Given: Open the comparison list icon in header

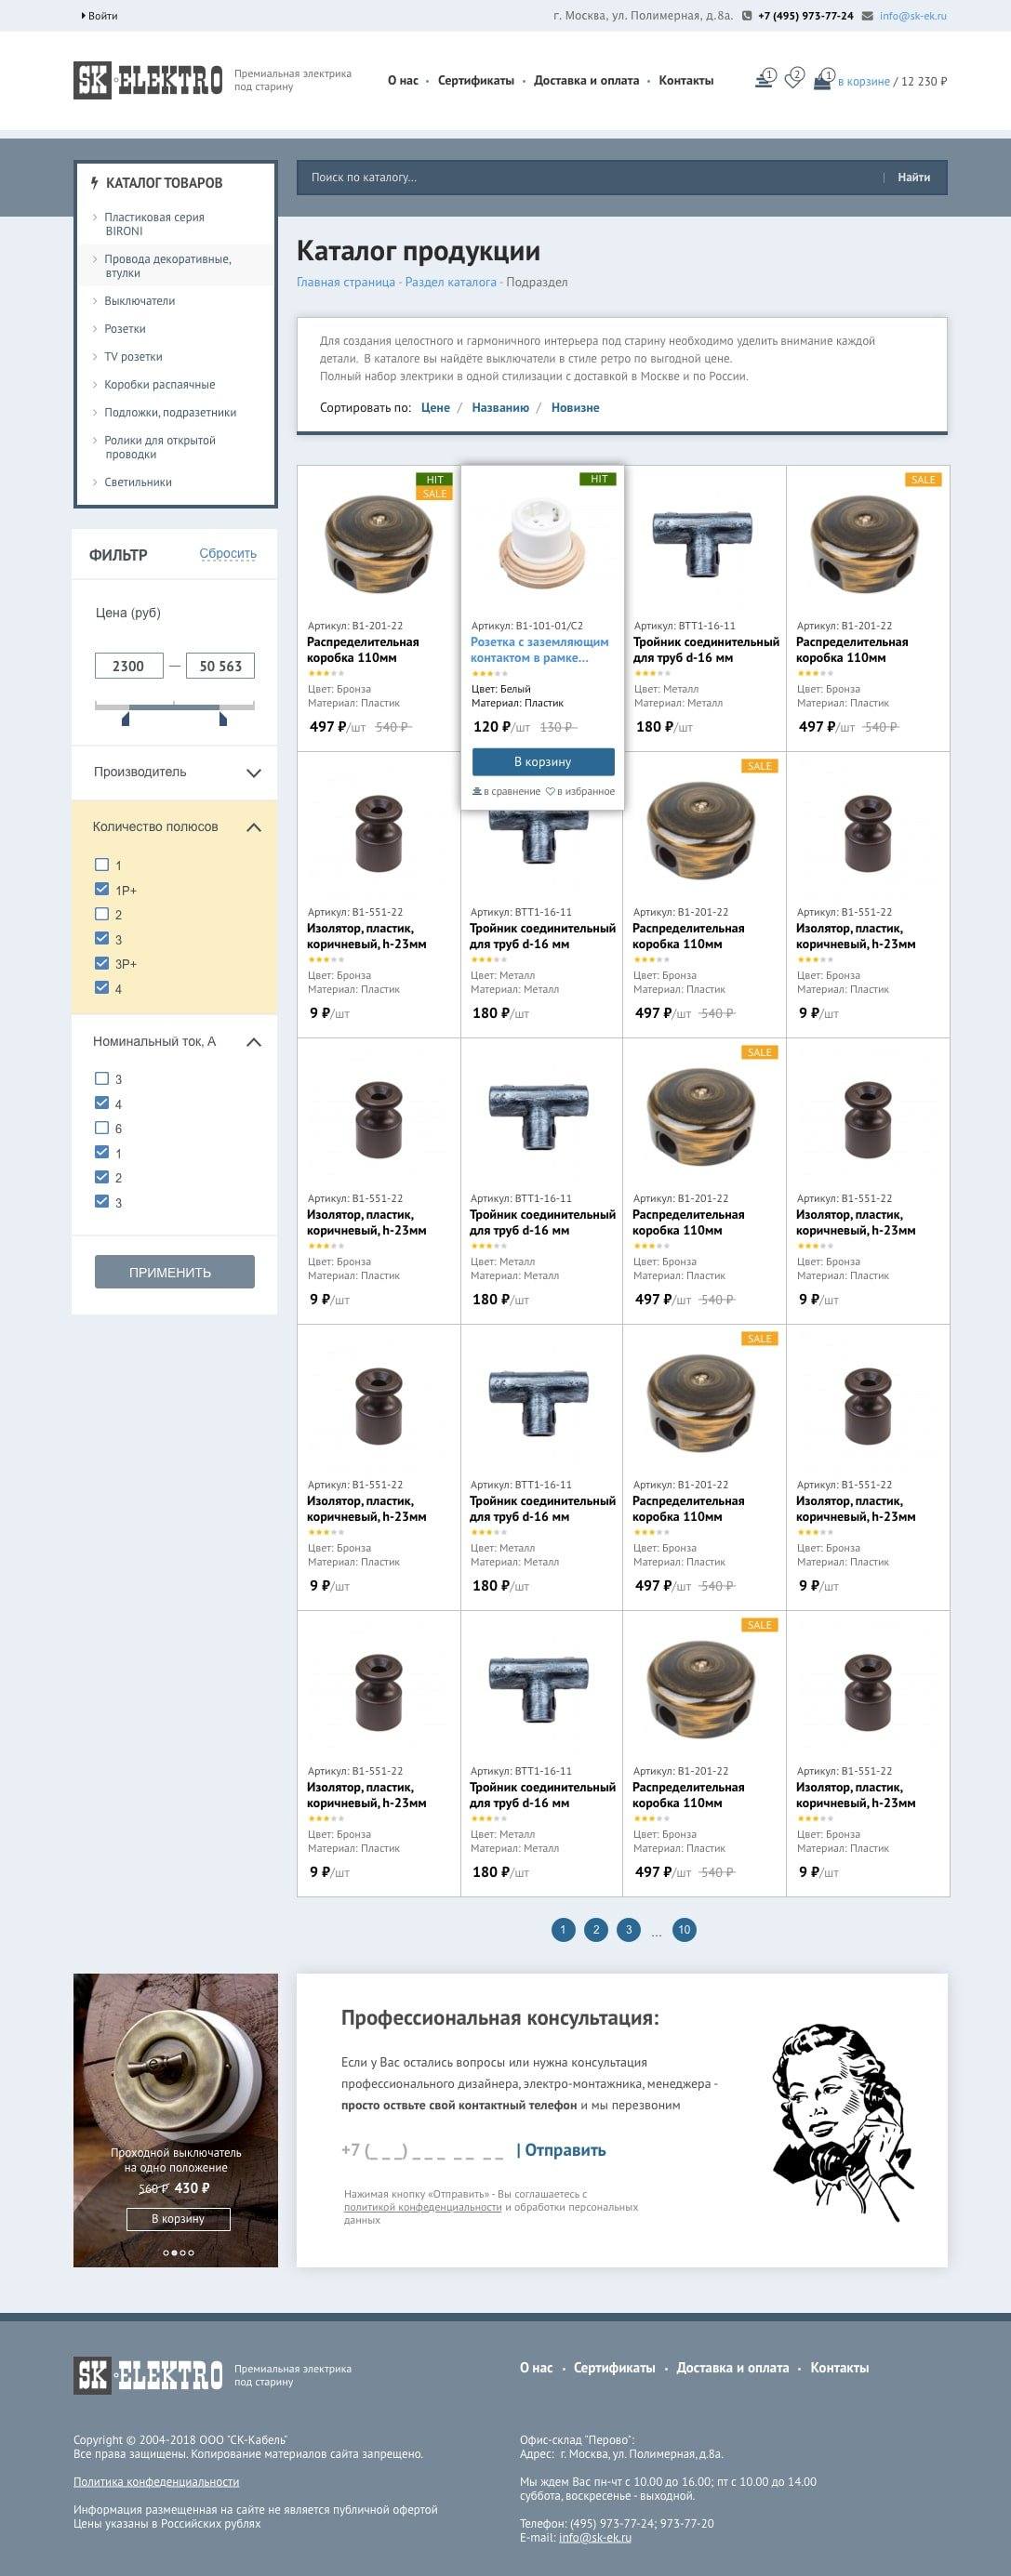Looking at the screenshot, I should pos(763,80).
